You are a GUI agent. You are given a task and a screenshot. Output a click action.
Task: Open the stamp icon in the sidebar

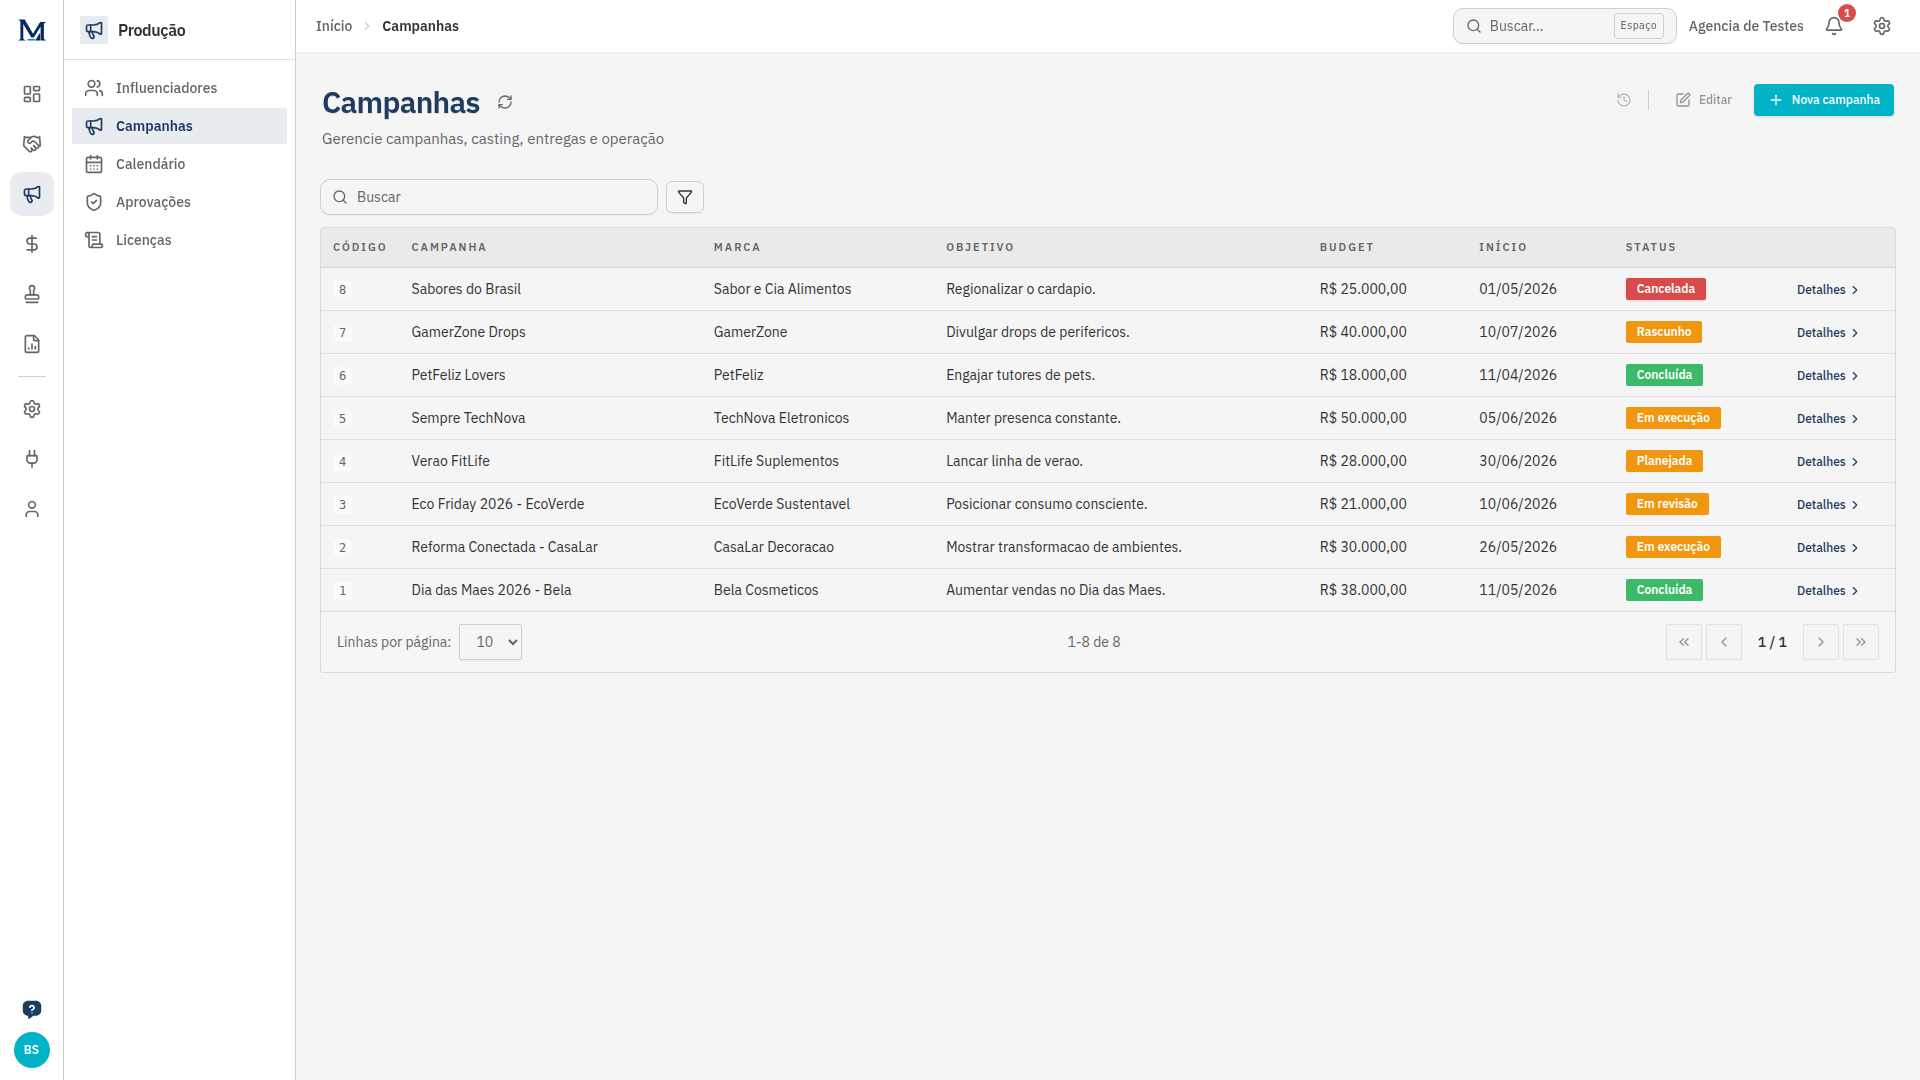32,294
